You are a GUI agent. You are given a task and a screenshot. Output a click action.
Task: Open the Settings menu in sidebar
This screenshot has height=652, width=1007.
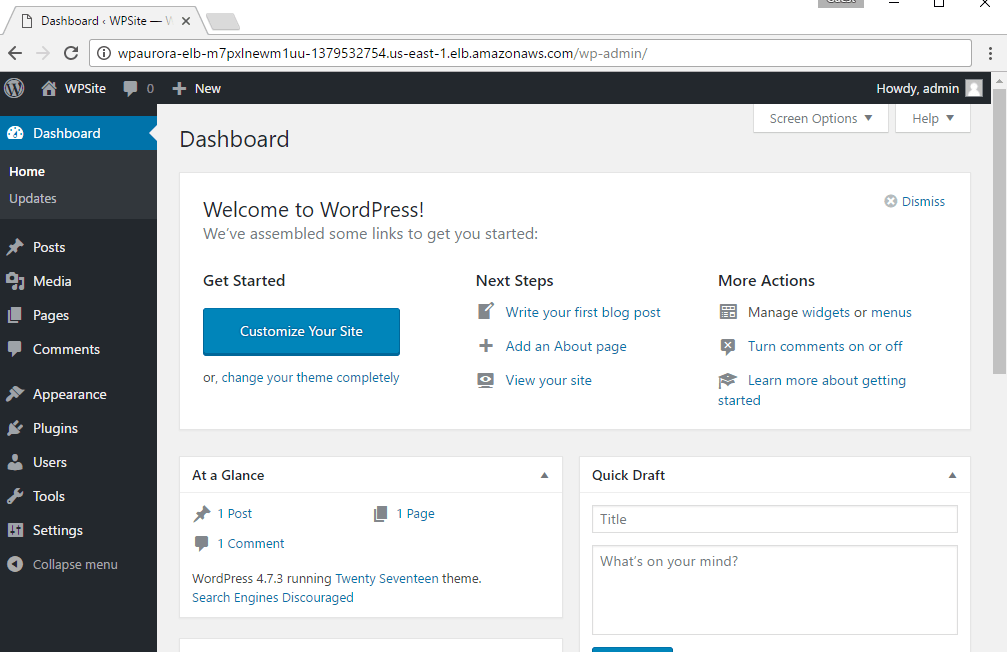click(57, 530)
